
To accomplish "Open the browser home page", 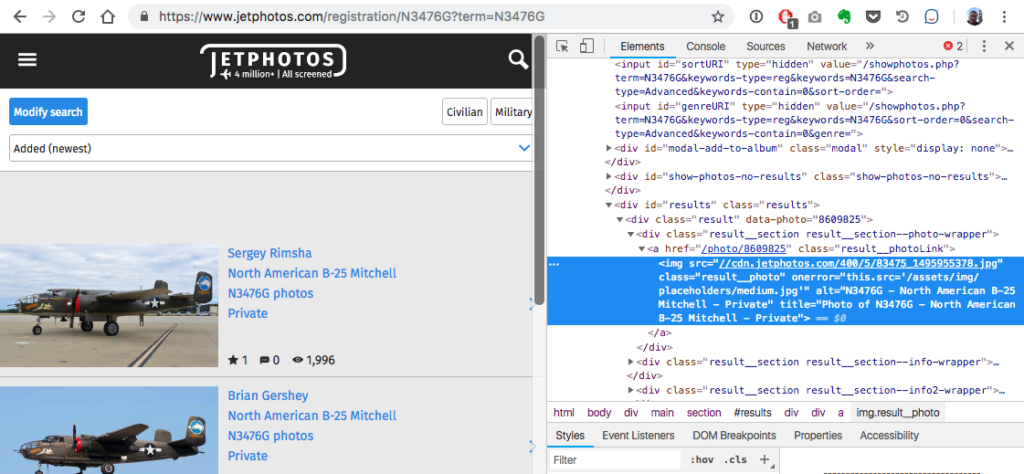I will point(108,16).
